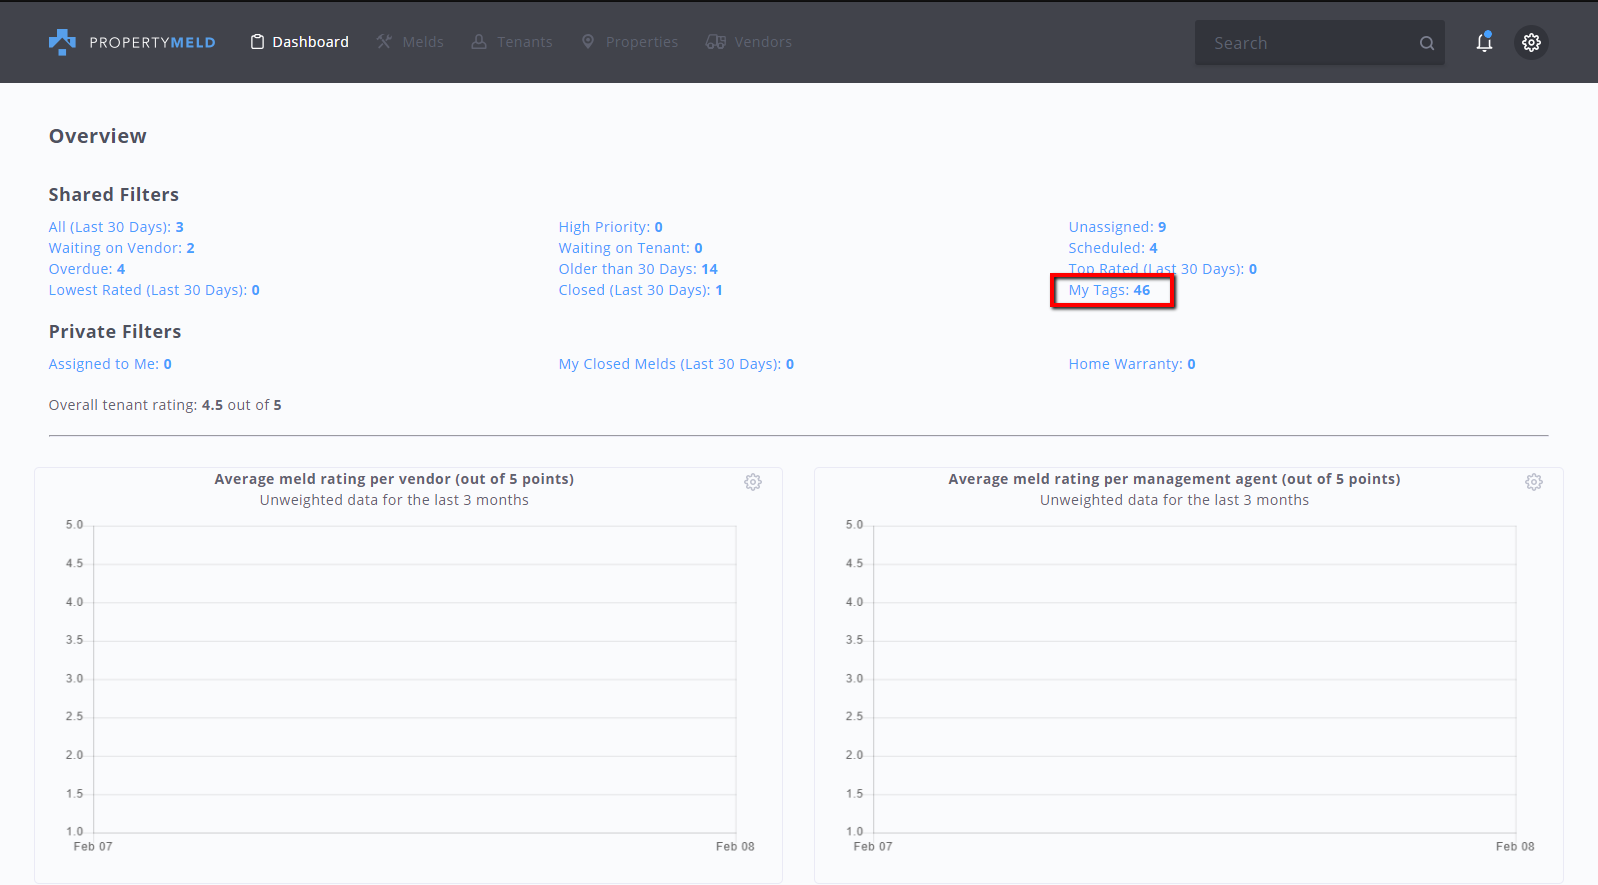The height and width of the screenshot is (885, 1598).
Task: Open Closed (Last 30 Days) filter
Action: pos(641,290)
